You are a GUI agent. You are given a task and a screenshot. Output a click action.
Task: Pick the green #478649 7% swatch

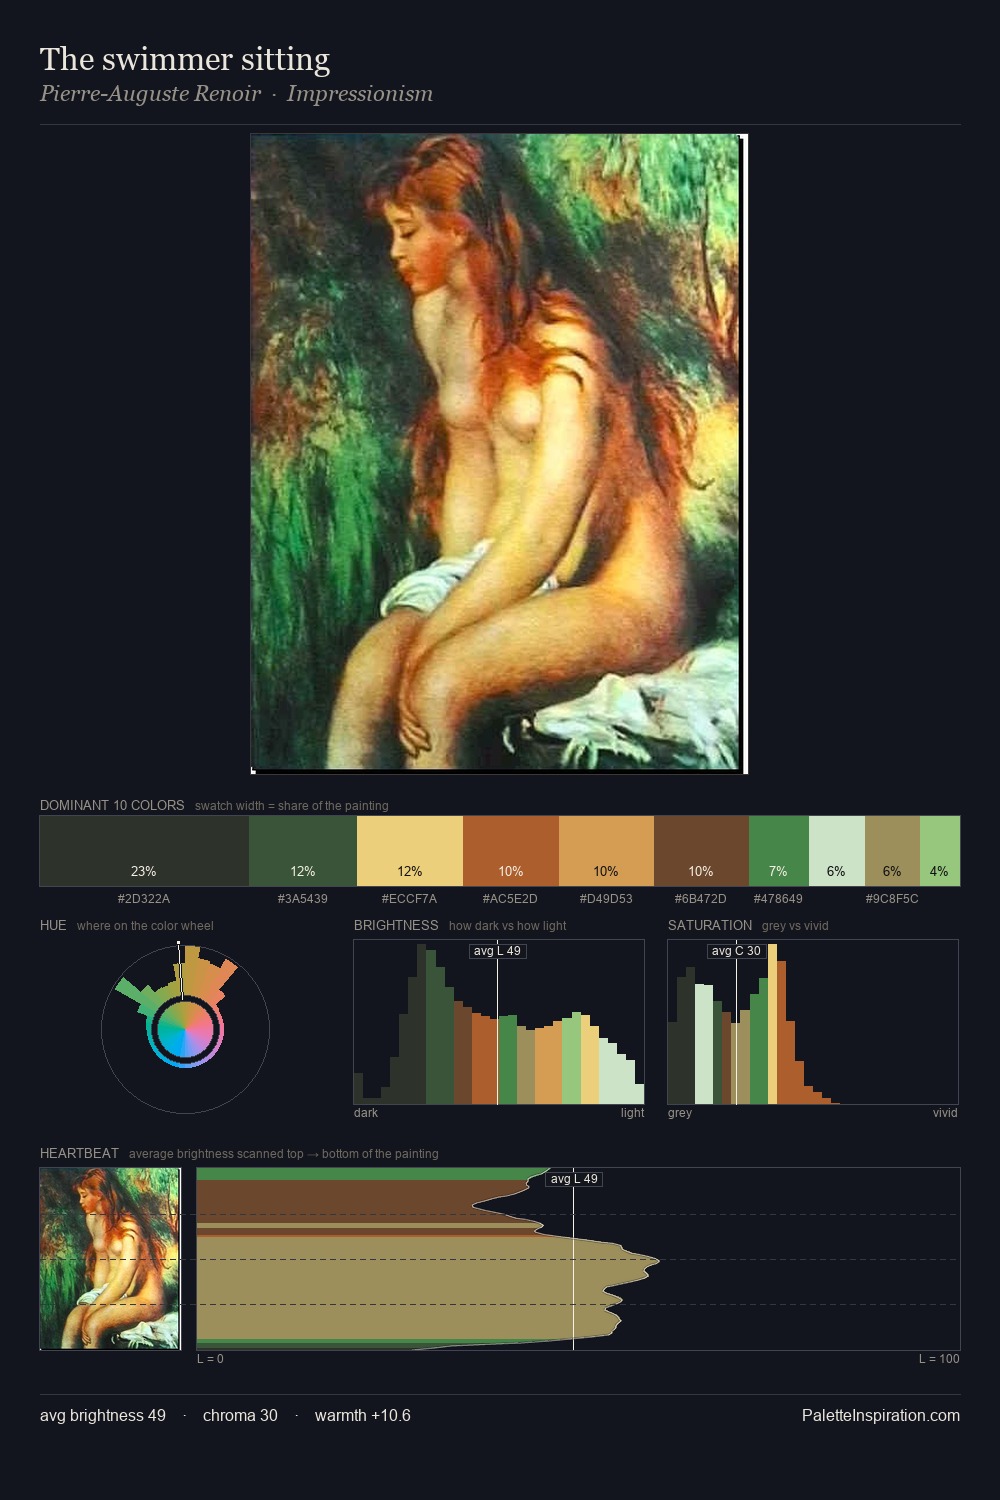779,851
